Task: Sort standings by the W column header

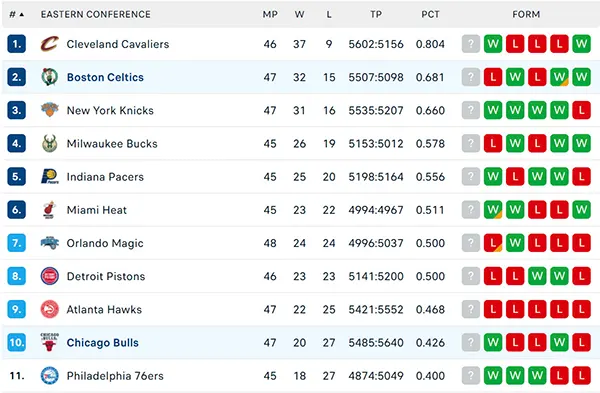Action: [299, 15]
